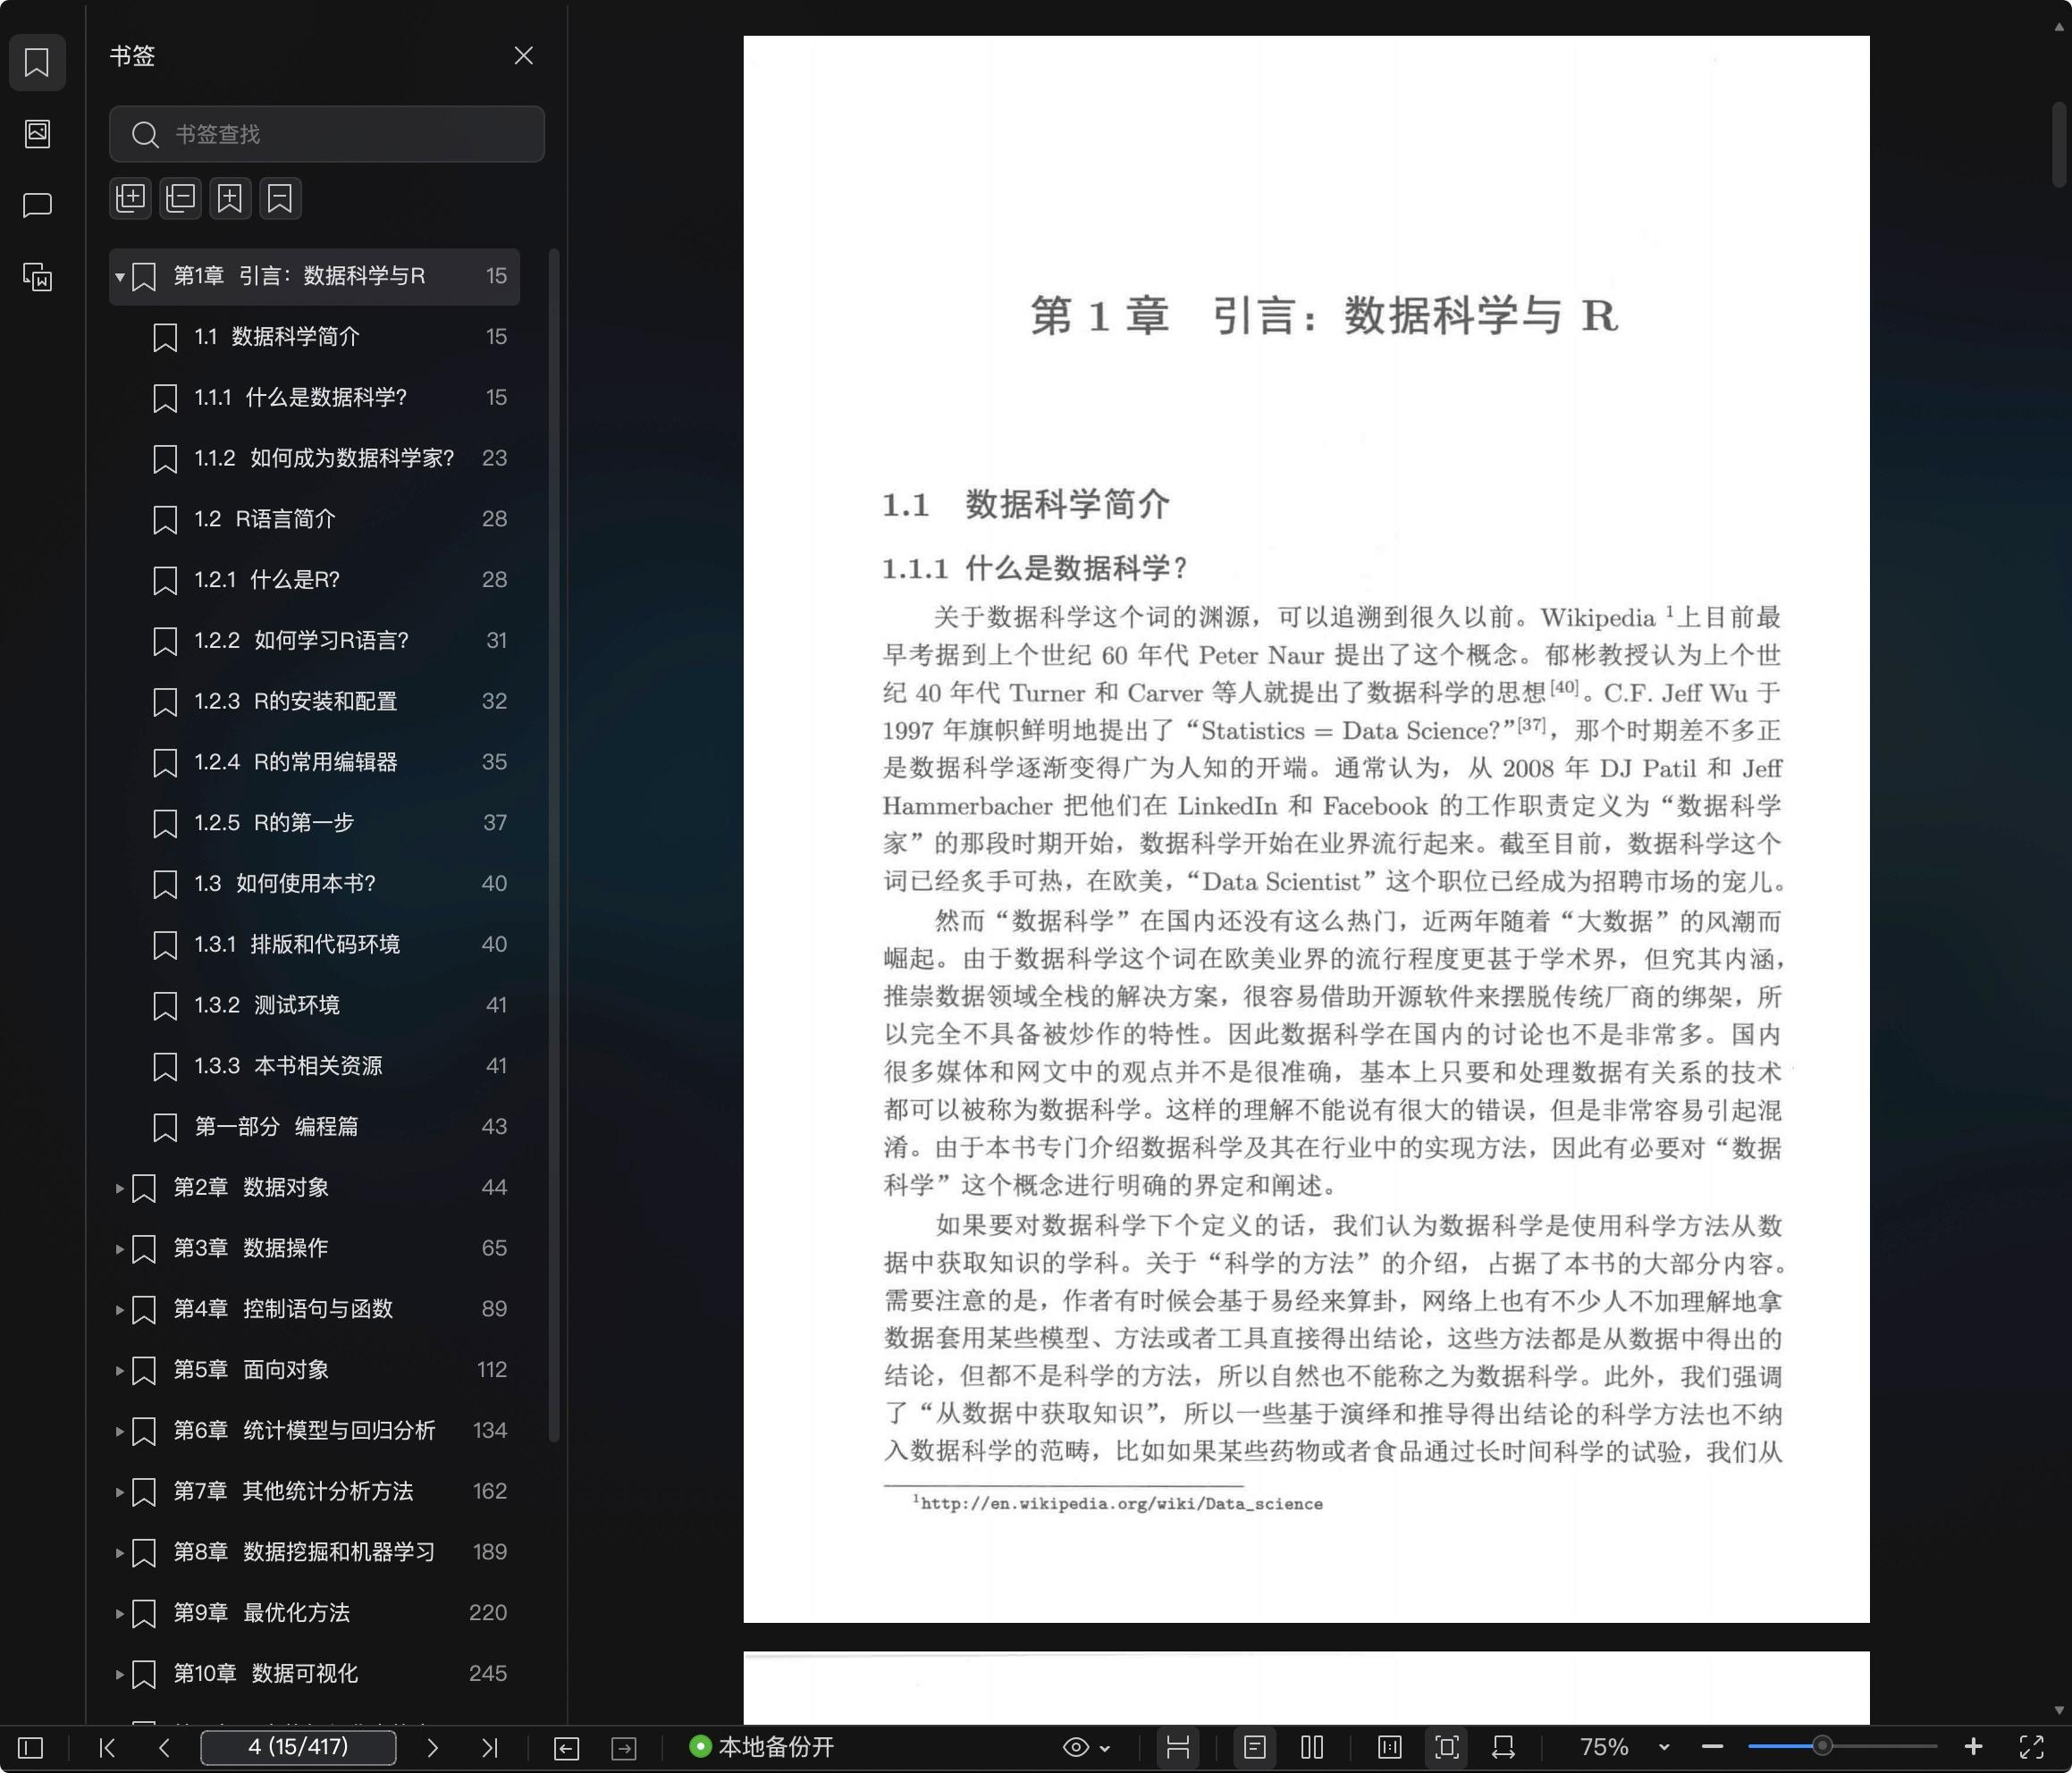Open the thumbnails panel icon
This screenshot has height=1773, width=2072.
click(37, 133)
